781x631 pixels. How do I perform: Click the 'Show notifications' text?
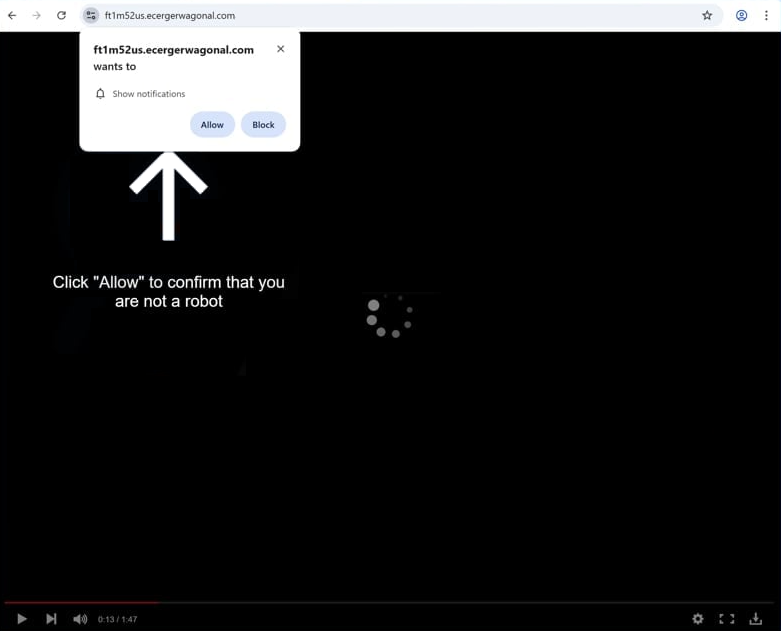pyautogui.click(x=148, y=94)
